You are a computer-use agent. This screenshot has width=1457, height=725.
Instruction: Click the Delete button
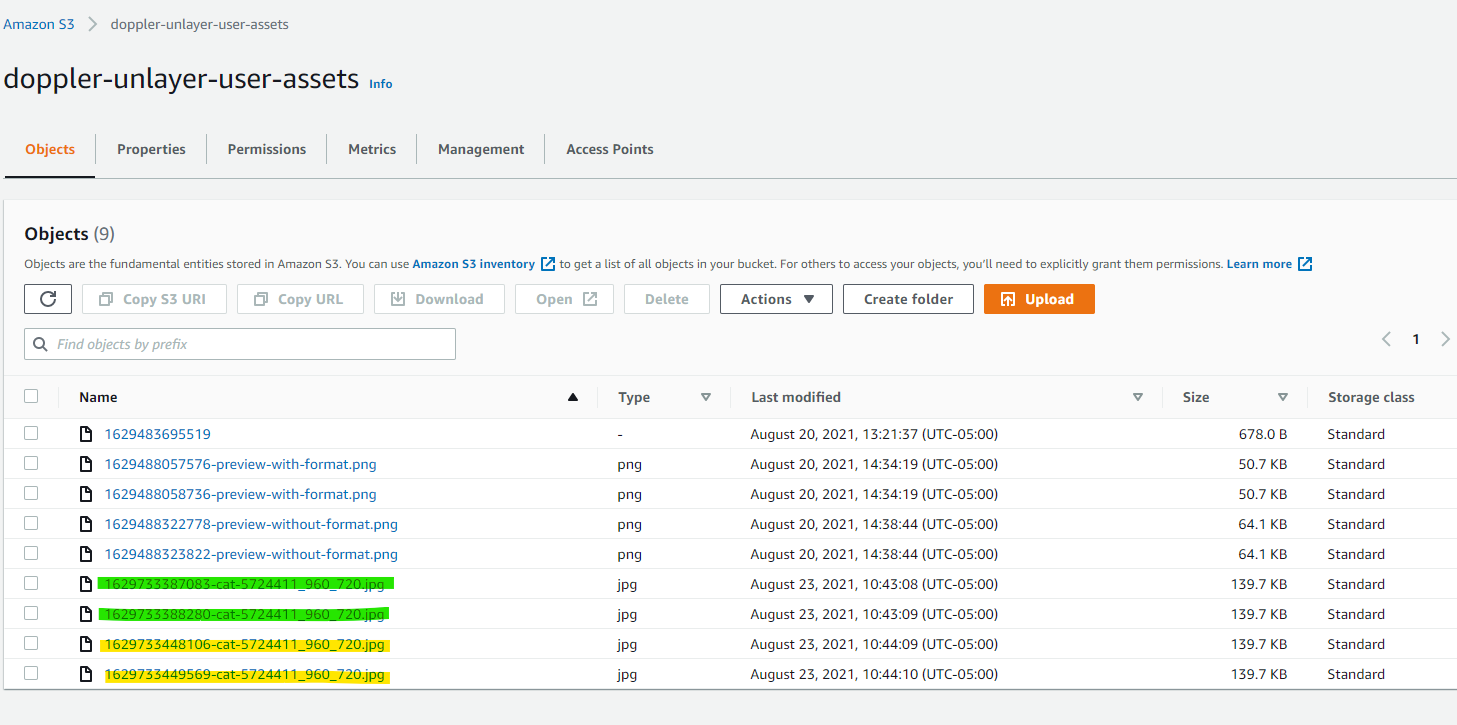point(667,299)
